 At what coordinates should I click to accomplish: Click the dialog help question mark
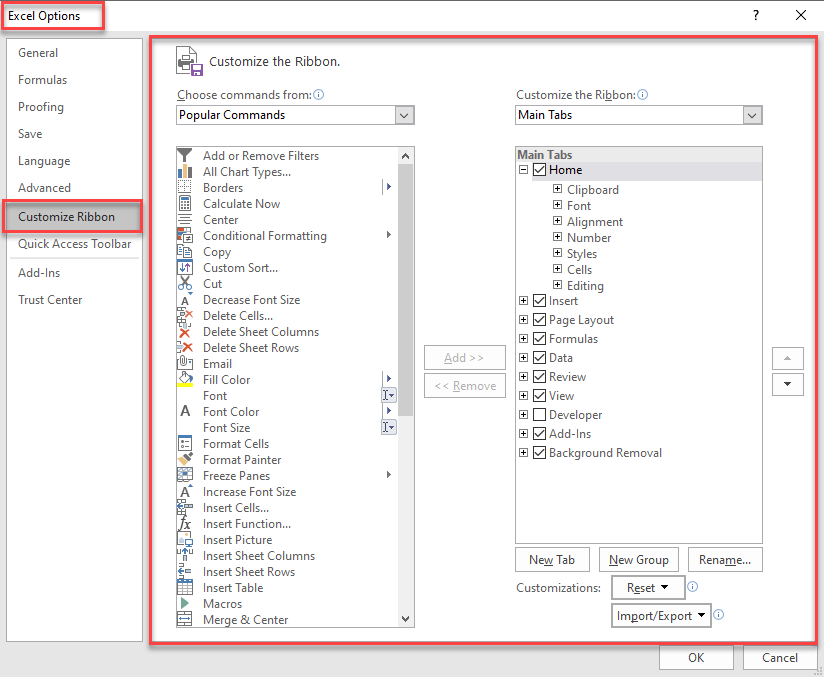pyautogui.click(x=756, y=15)
